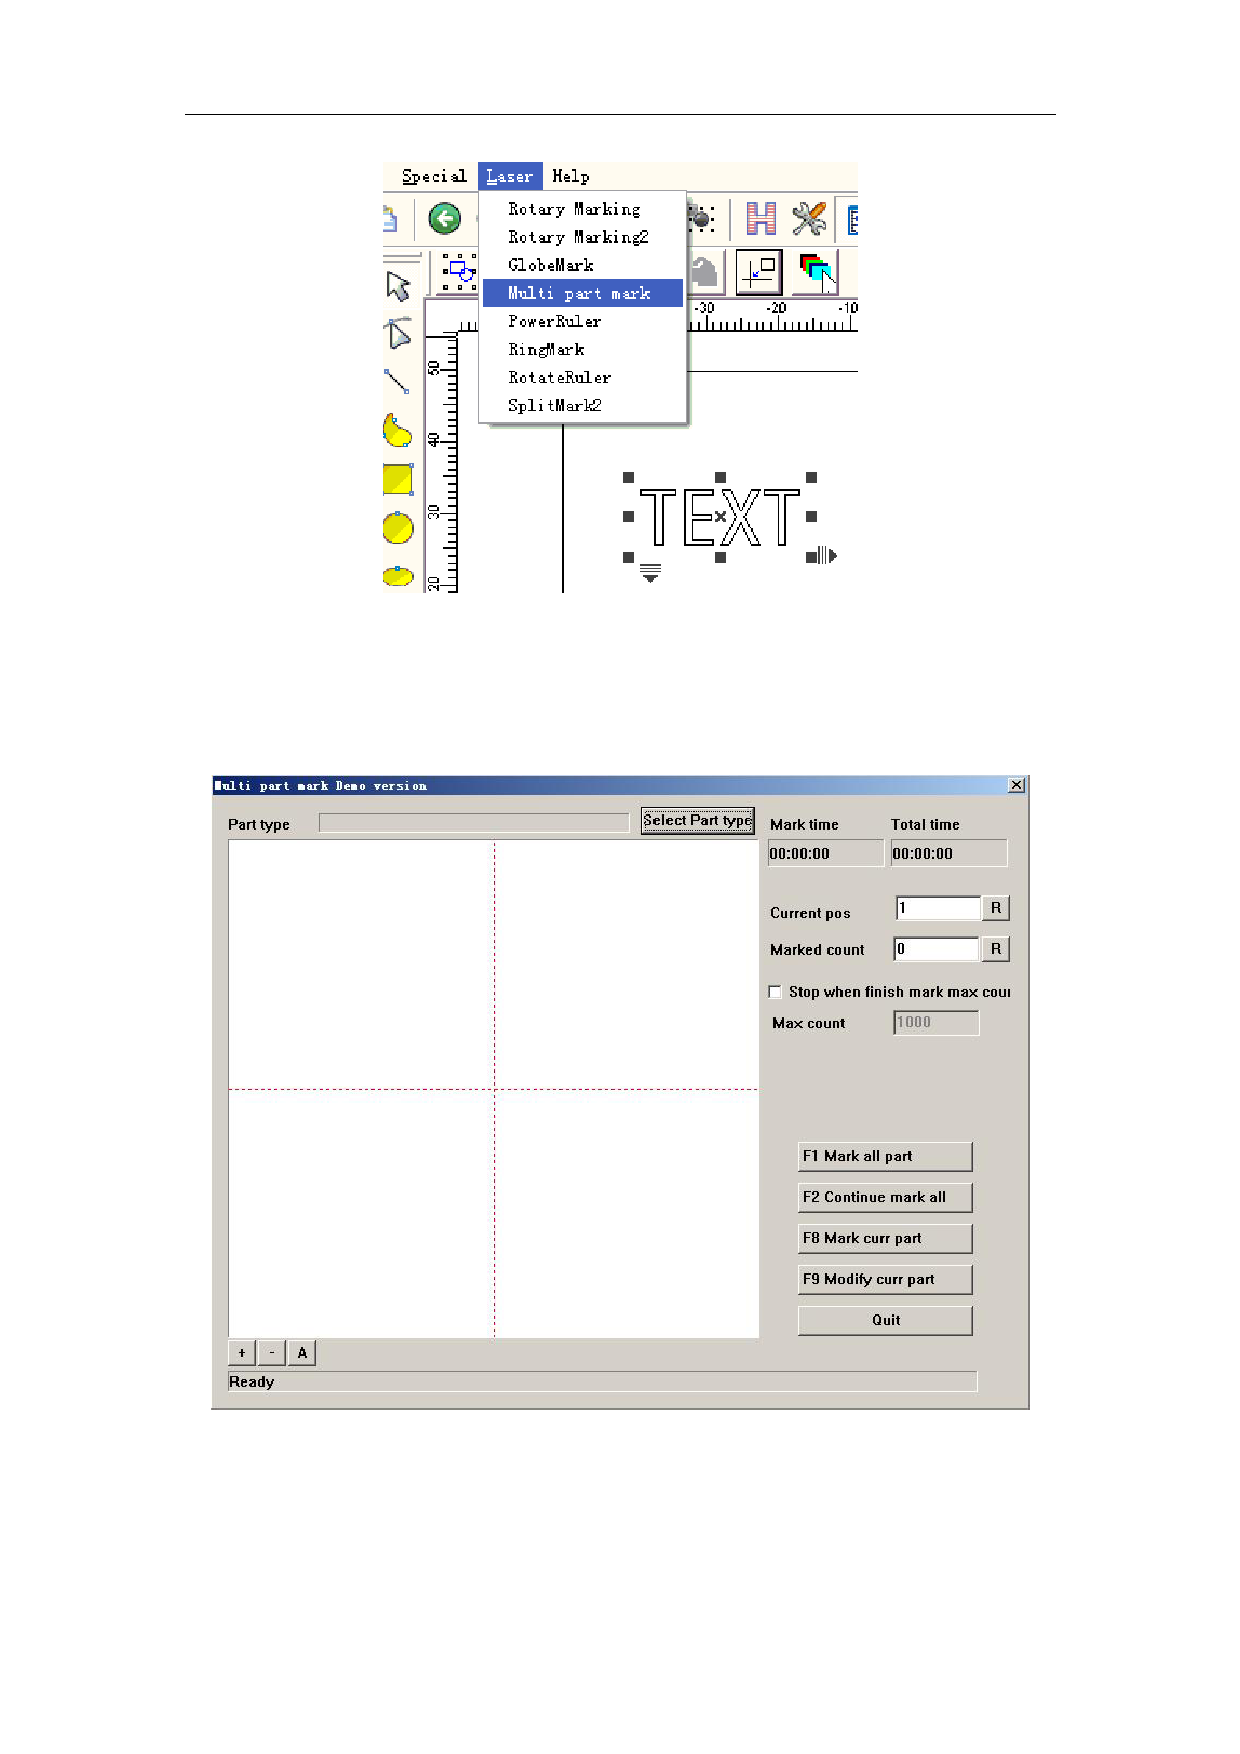Open the Help menu

570,176
